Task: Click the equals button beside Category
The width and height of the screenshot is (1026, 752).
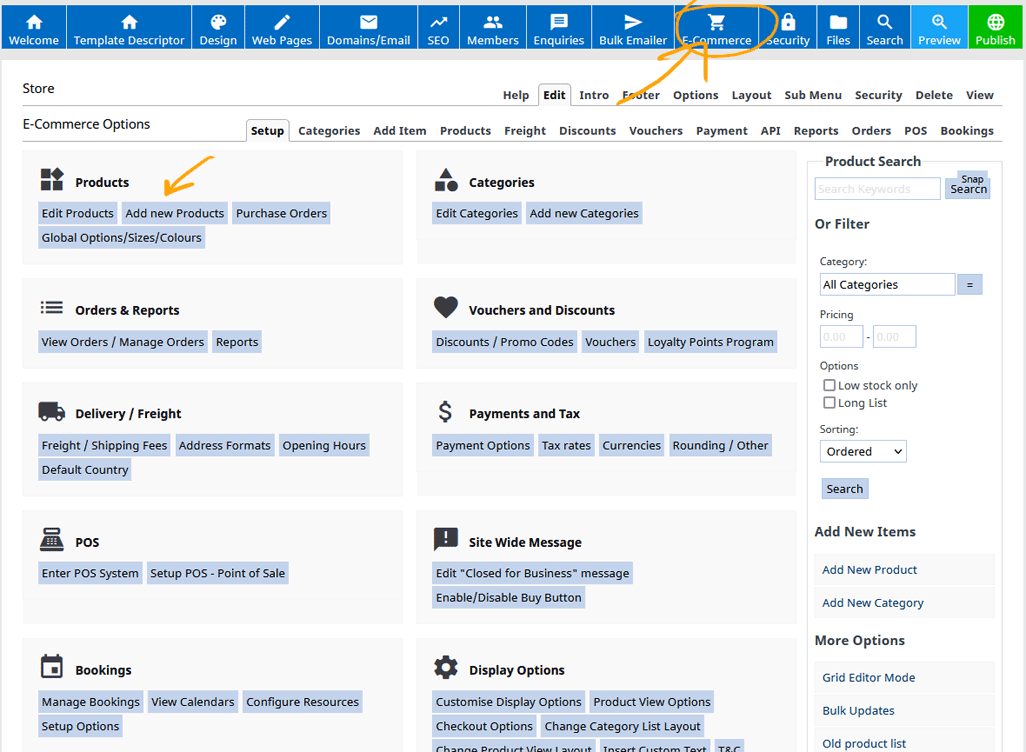Action: (x=969, y=285)
